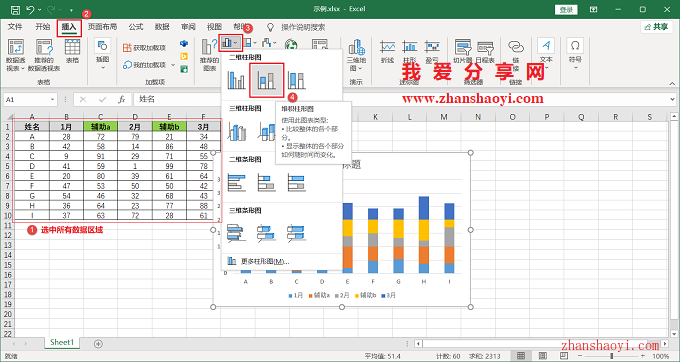680x362 pixels.
Task: Select the 2D 100% stacked column chart type
Action: pos(296,81)
